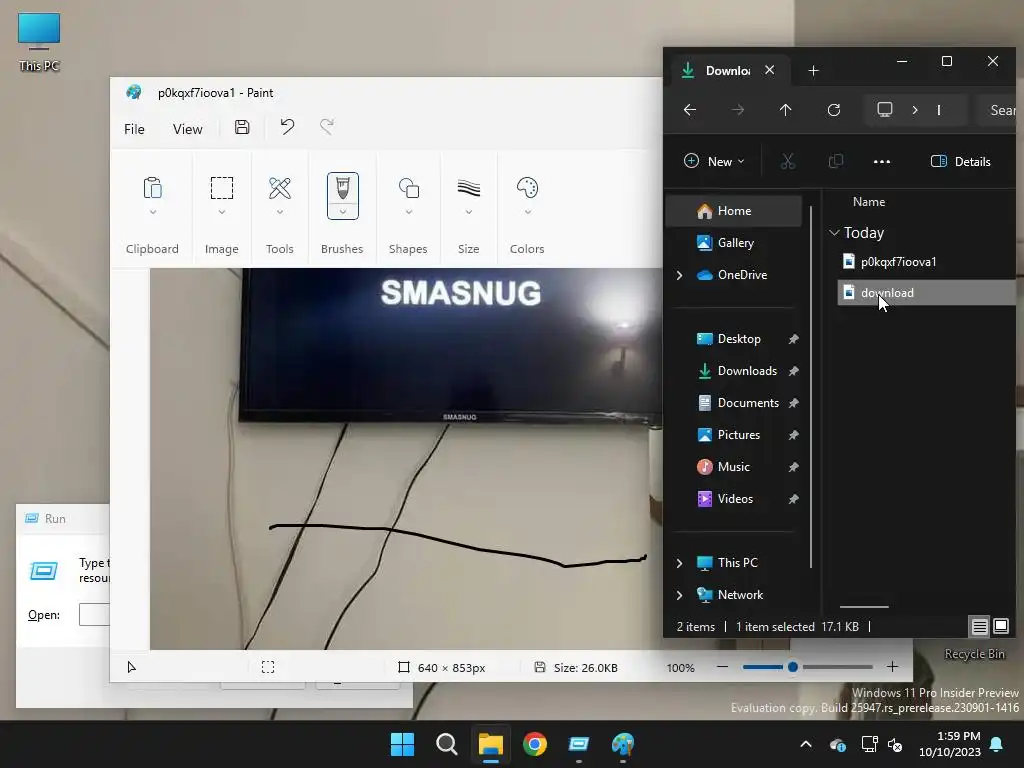Click the Paint zoom slider handle
This screenshot has height=768, width=1024.
tap(793, 667)
